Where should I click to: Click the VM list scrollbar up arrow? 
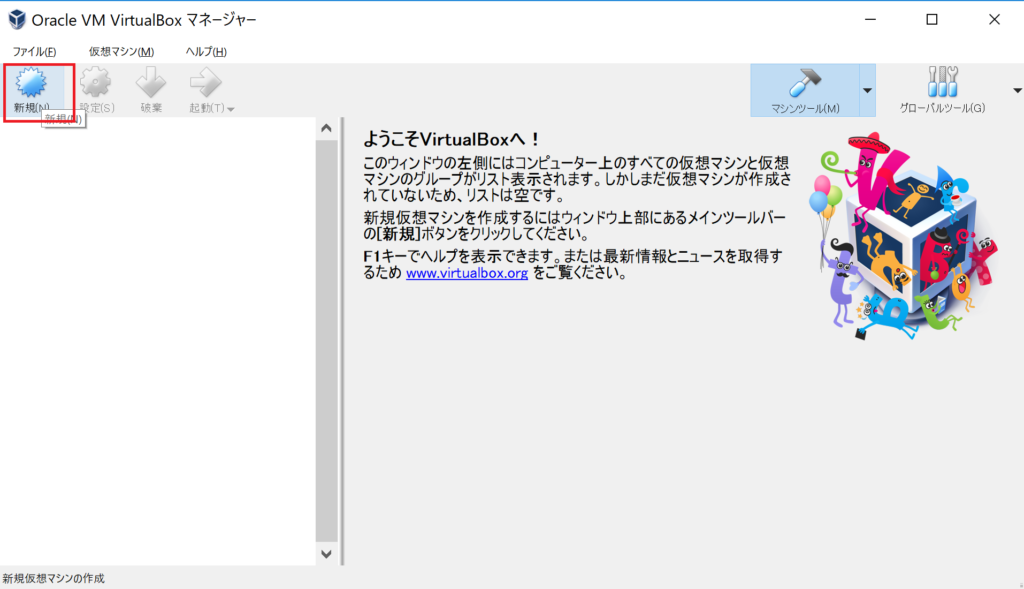pyautogui.click(x=327, y=129)
